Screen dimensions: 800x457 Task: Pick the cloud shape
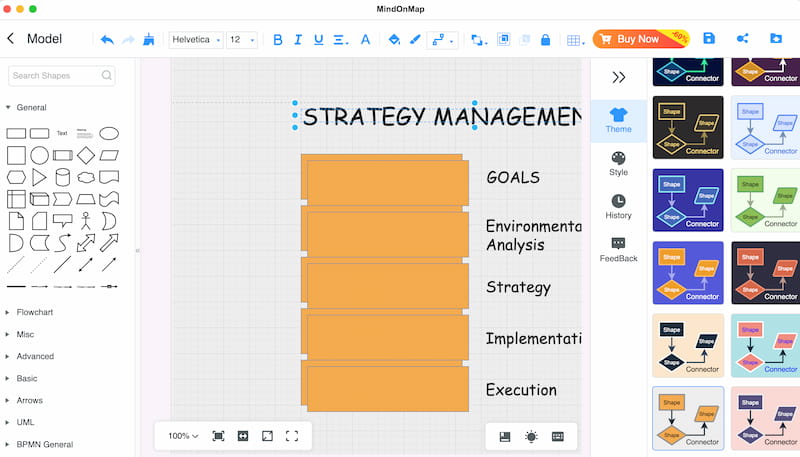pyautogui.click(x=86, y=177)
